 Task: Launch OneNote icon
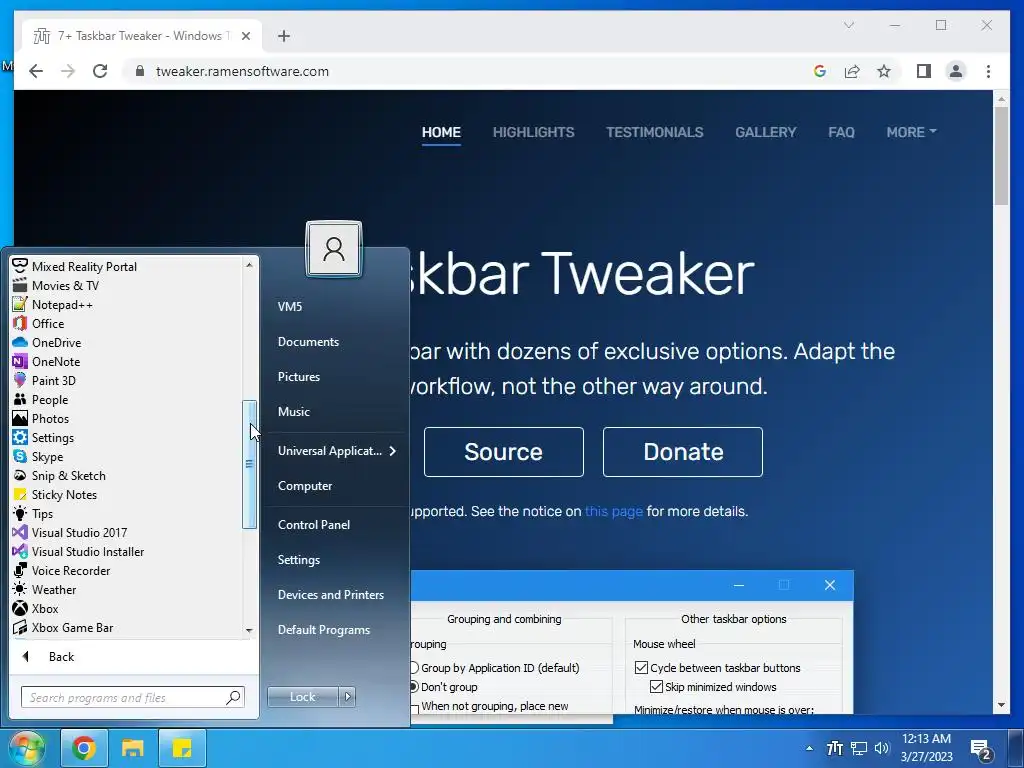[x=20, y=361]
